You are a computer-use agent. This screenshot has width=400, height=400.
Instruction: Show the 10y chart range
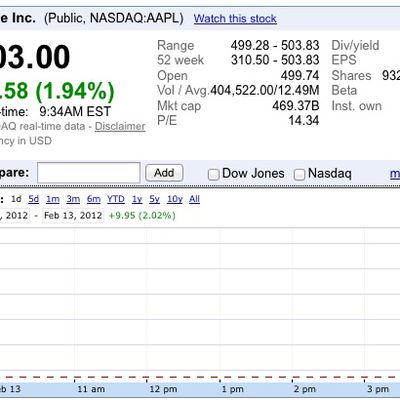175,199
